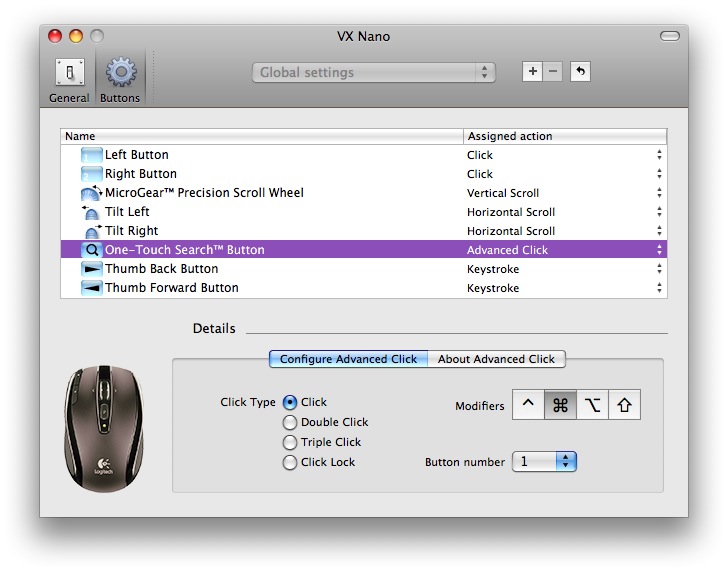Screen dimensions: 728x572
Task: Toggle the Control modifier key
Action: pyautogui.click(x=528, y=405)
